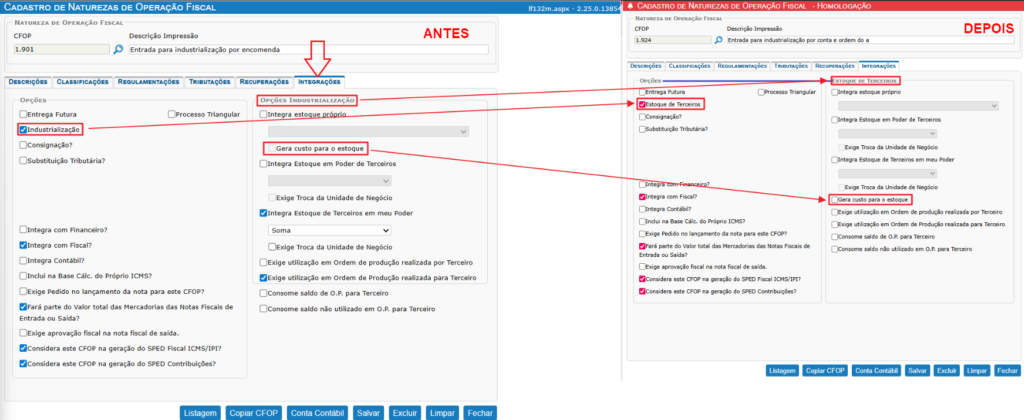Go to Descrições tab in the ANTES form
This screenshot has height=420, width=1024.
26,81
